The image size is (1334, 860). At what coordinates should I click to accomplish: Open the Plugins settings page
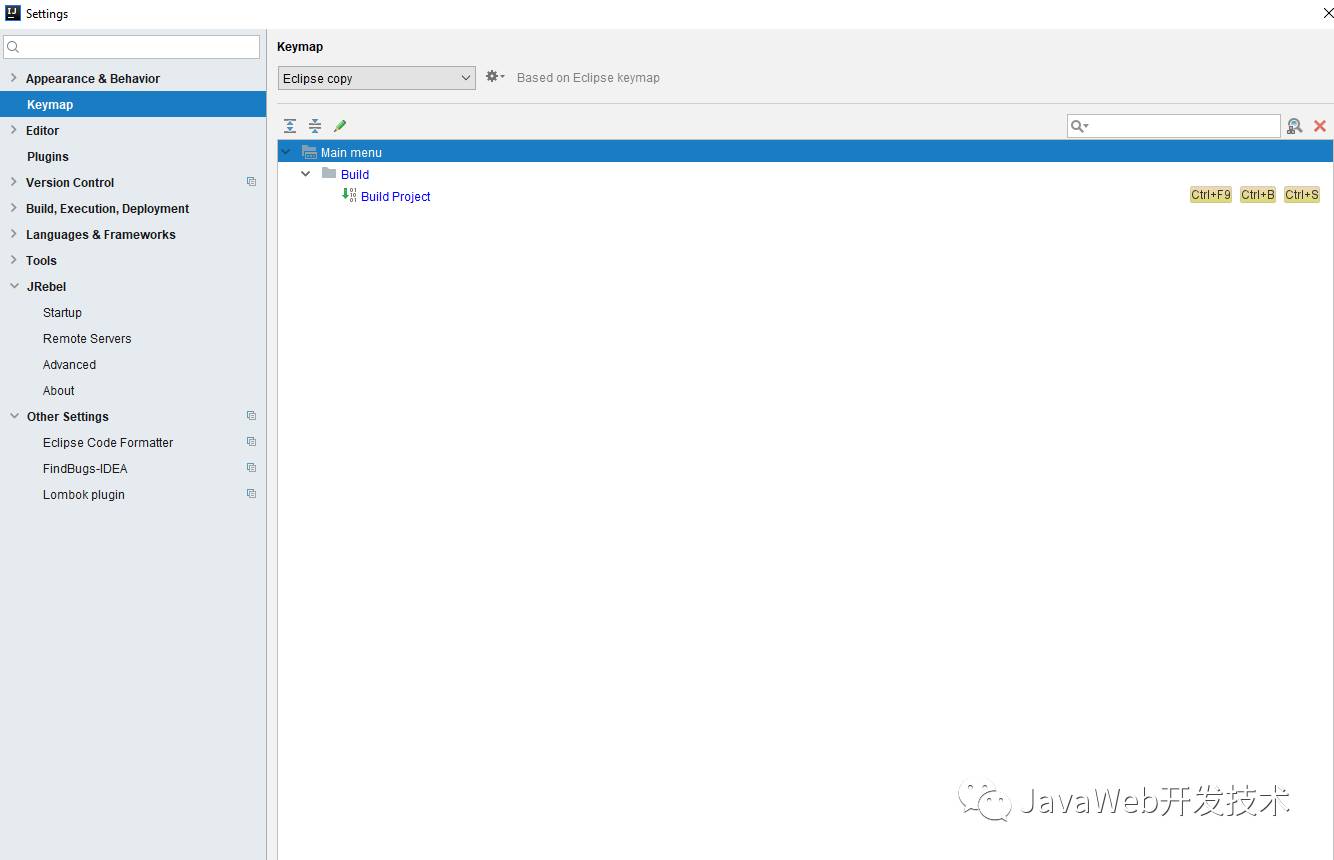pos(47,157)
